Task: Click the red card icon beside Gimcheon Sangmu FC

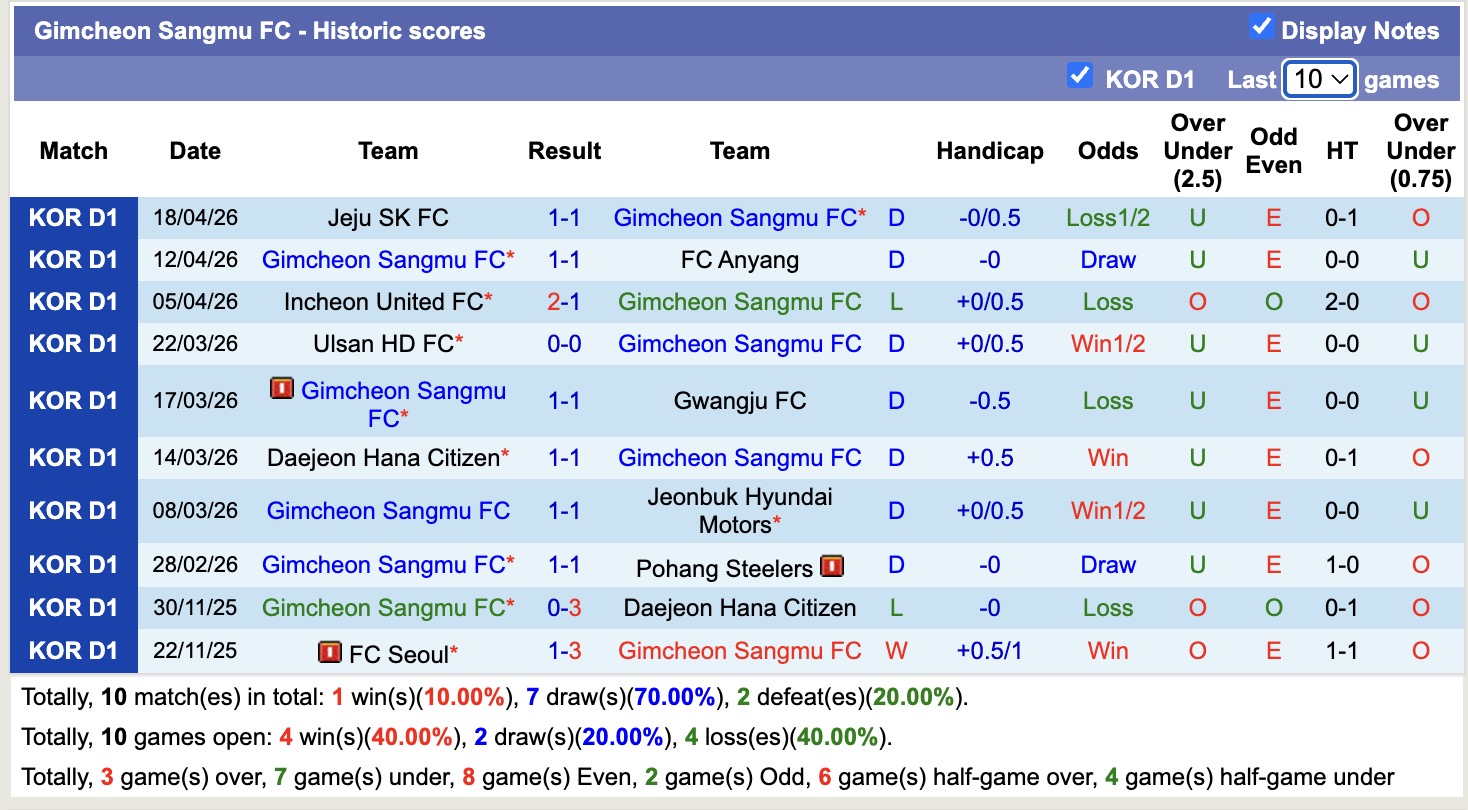Action: pyautogui.click(x=283, y=390)
